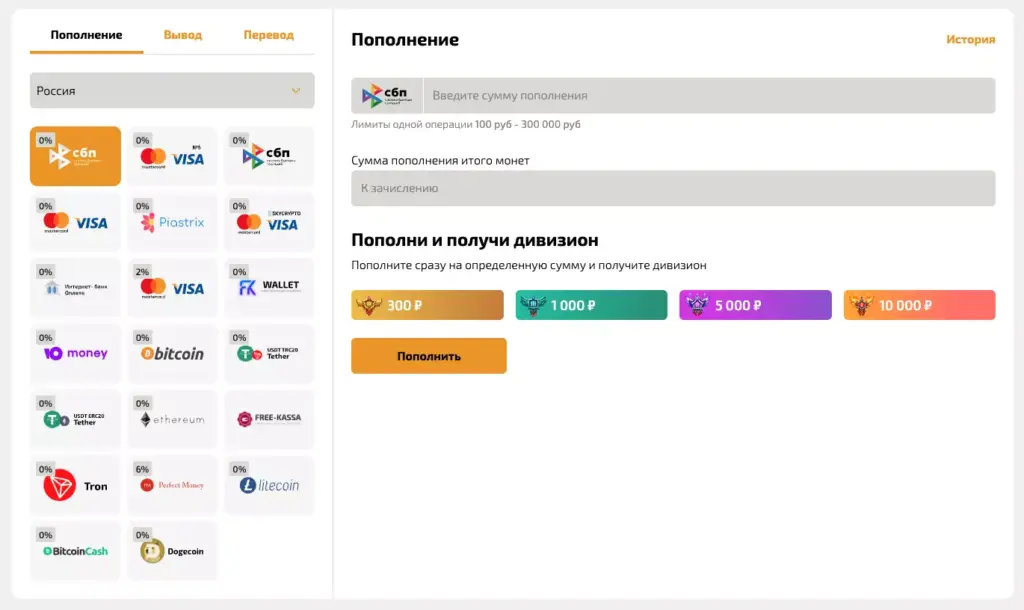Choose Tron as payment method

pos(74,484)
